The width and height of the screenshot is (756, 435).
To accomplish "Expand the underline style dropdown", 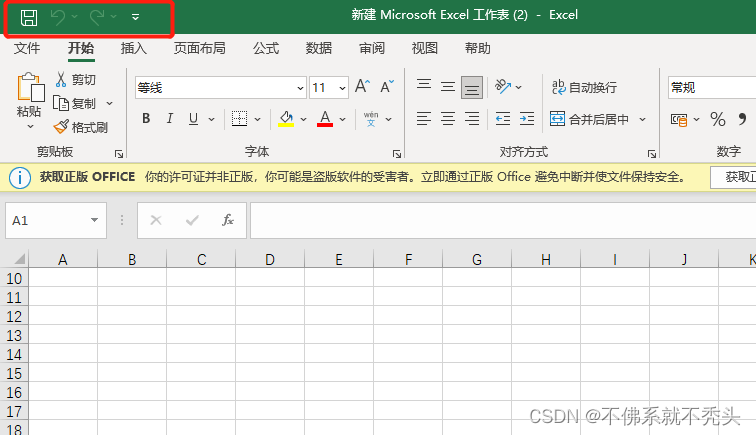I will point(211,119).
